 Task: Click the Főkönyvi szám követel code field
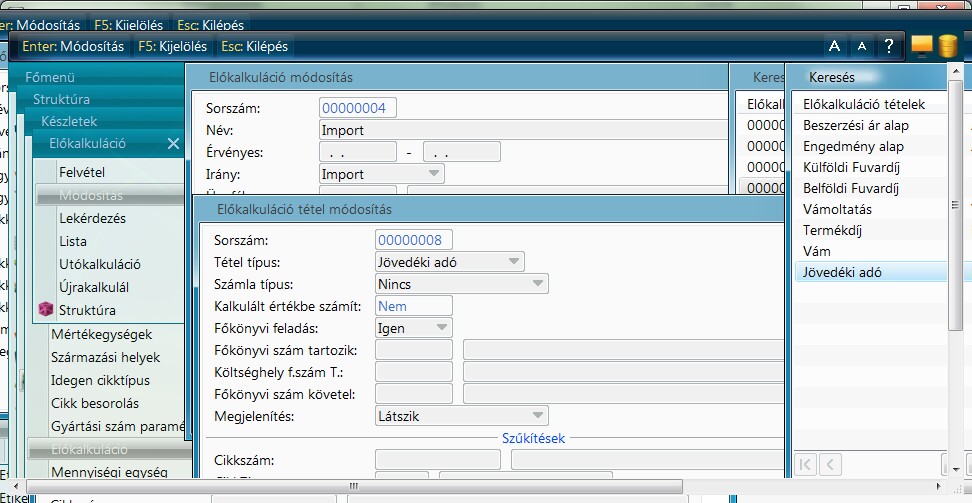click(x=413, y=394)
